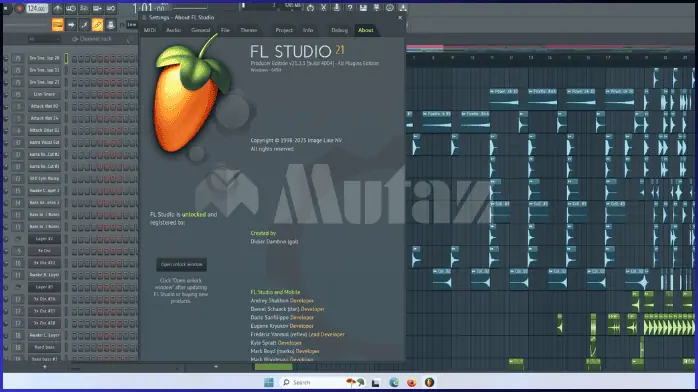Open the Debug settings tab
The image size is (698, 392).
(339, 30)
